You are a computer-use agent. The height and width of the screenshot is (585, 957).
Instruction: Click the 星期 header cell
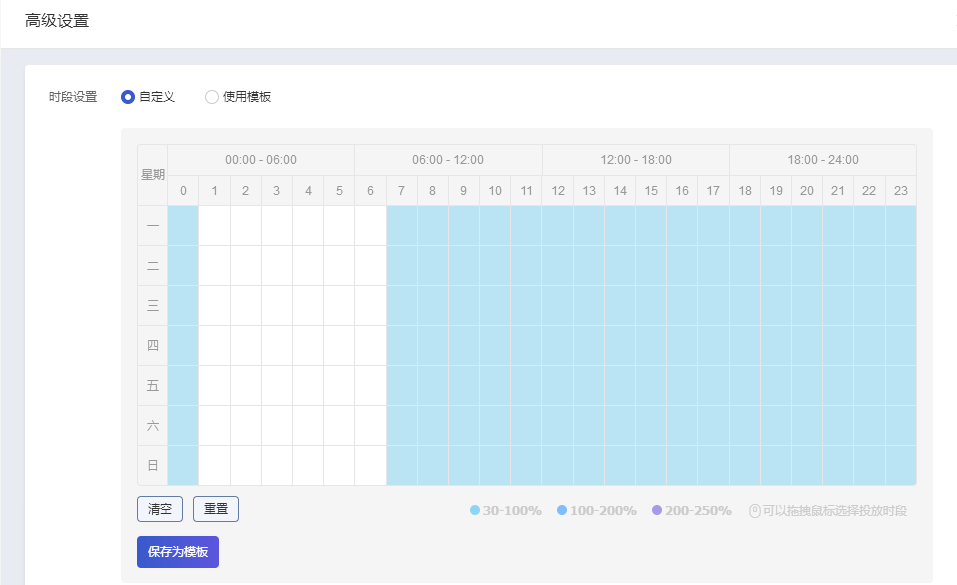pos(153,175)
